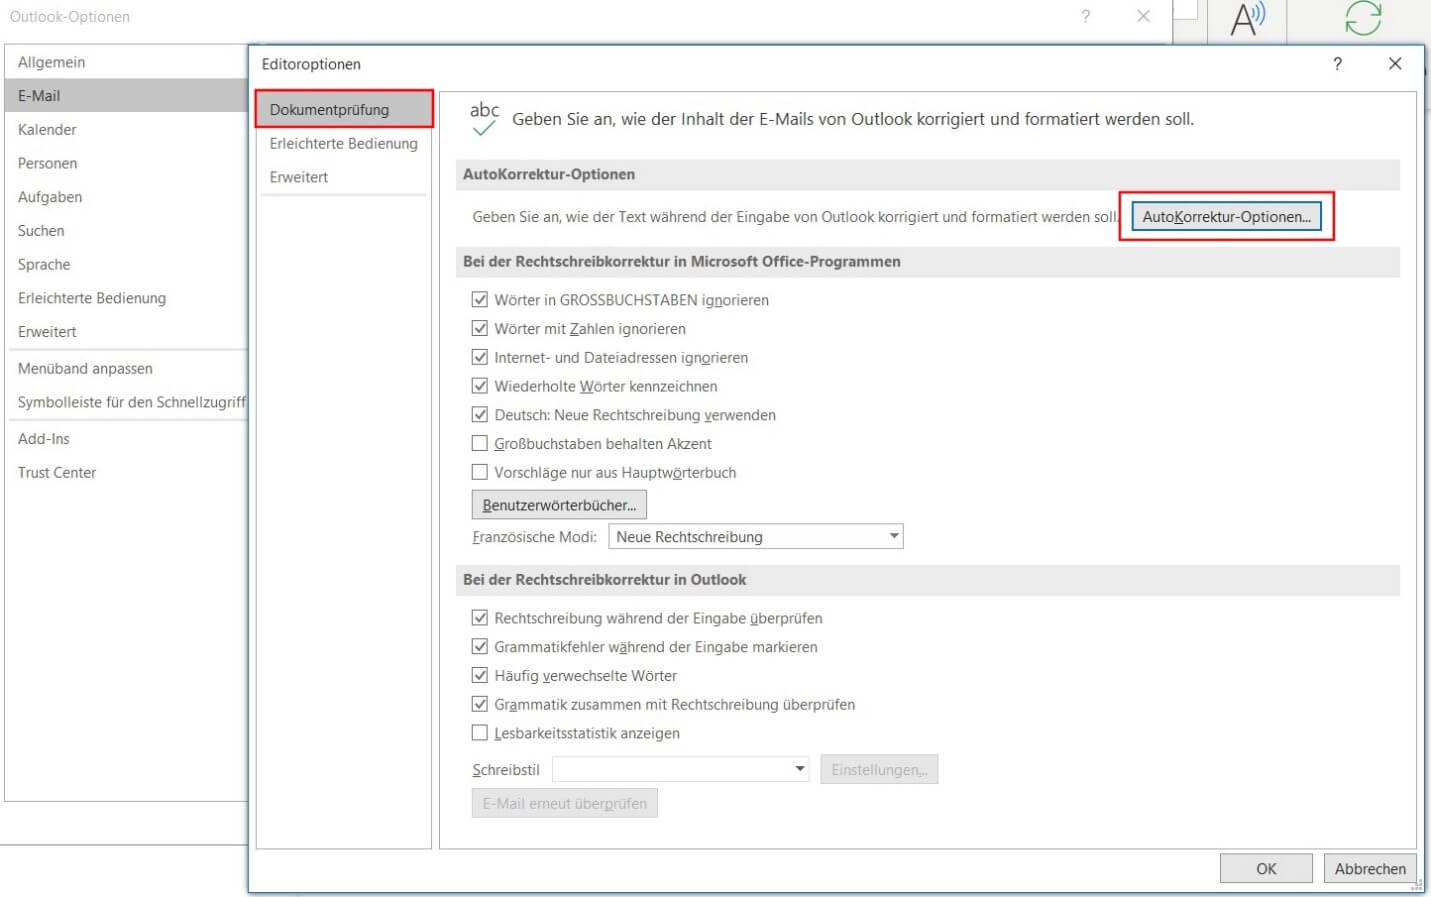Viewport: 1431px width, 897px height.
Task: Select E-Mail in Outlook-Optionen
Action: pyautogui.click(x=126, y=96)
